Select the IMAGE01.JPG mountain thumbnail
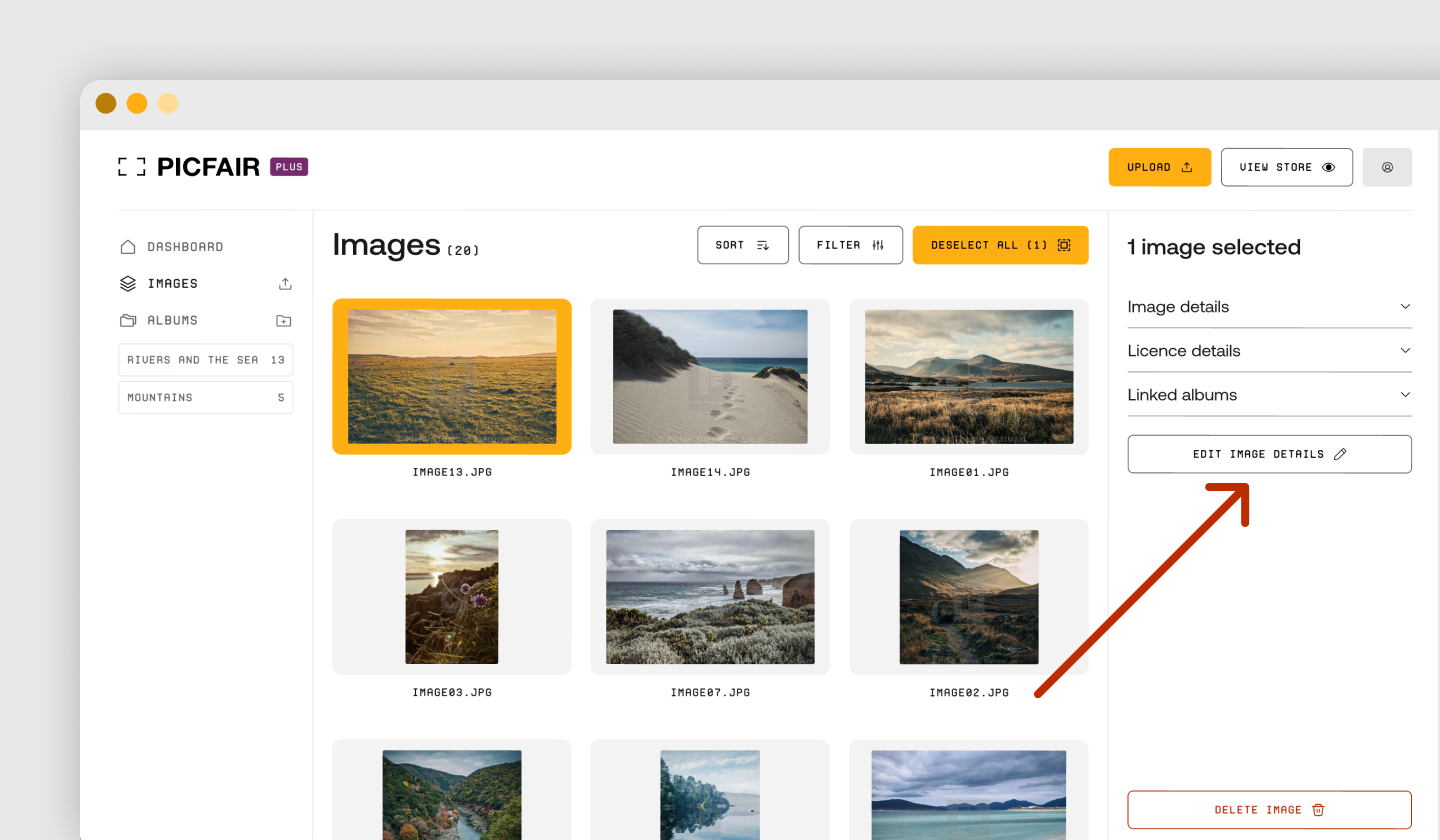This screenshot has width=1440, height=840. pos(969,377)
